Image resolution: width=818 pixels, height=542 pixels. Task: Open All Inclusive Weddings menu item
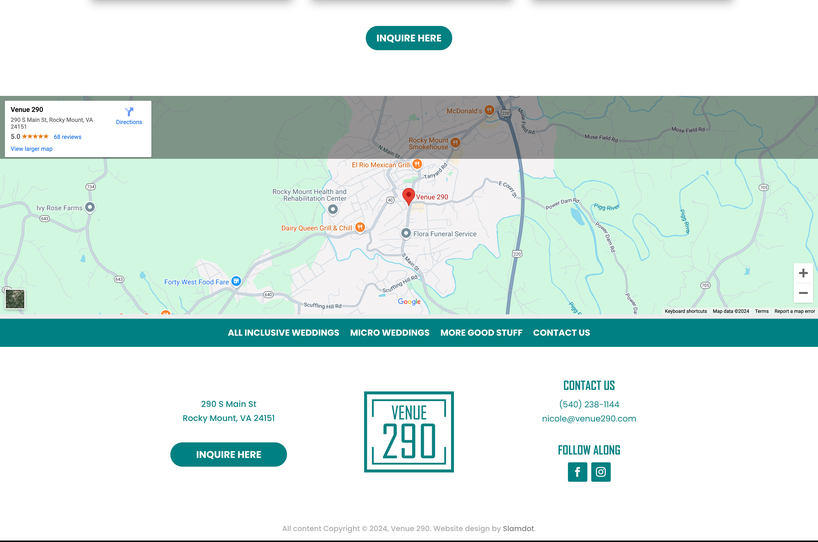pyautogui.click(x=283, y=333)
